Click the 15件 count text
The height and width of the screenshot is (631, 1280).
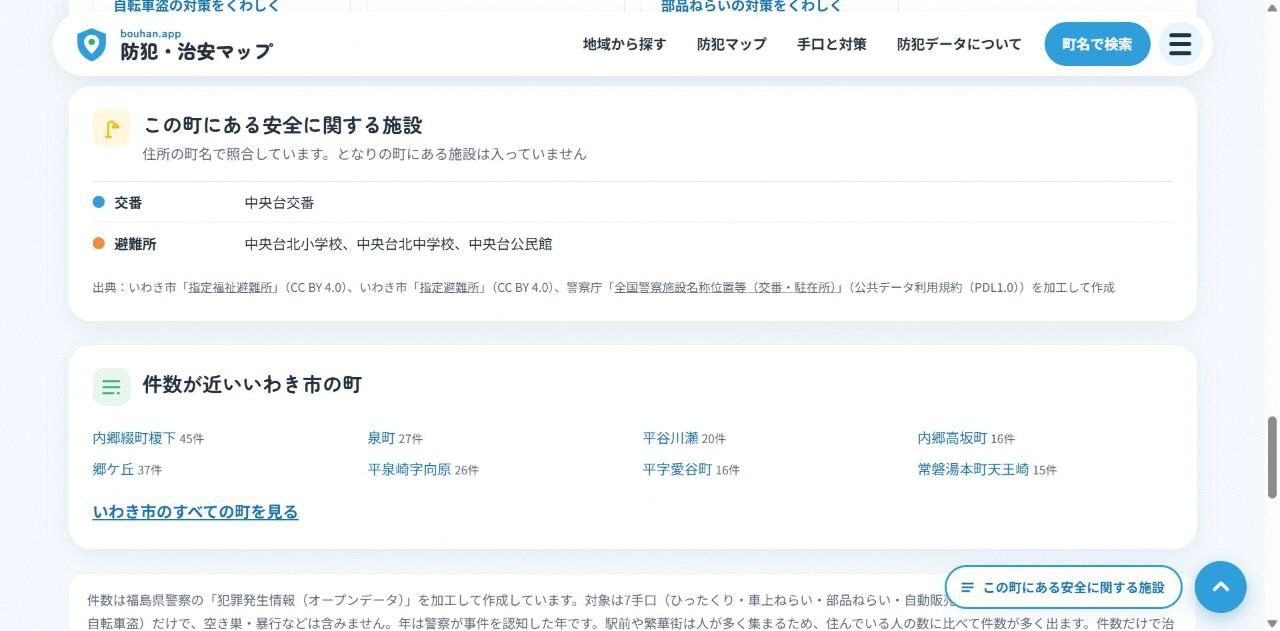pos(1045,470)
